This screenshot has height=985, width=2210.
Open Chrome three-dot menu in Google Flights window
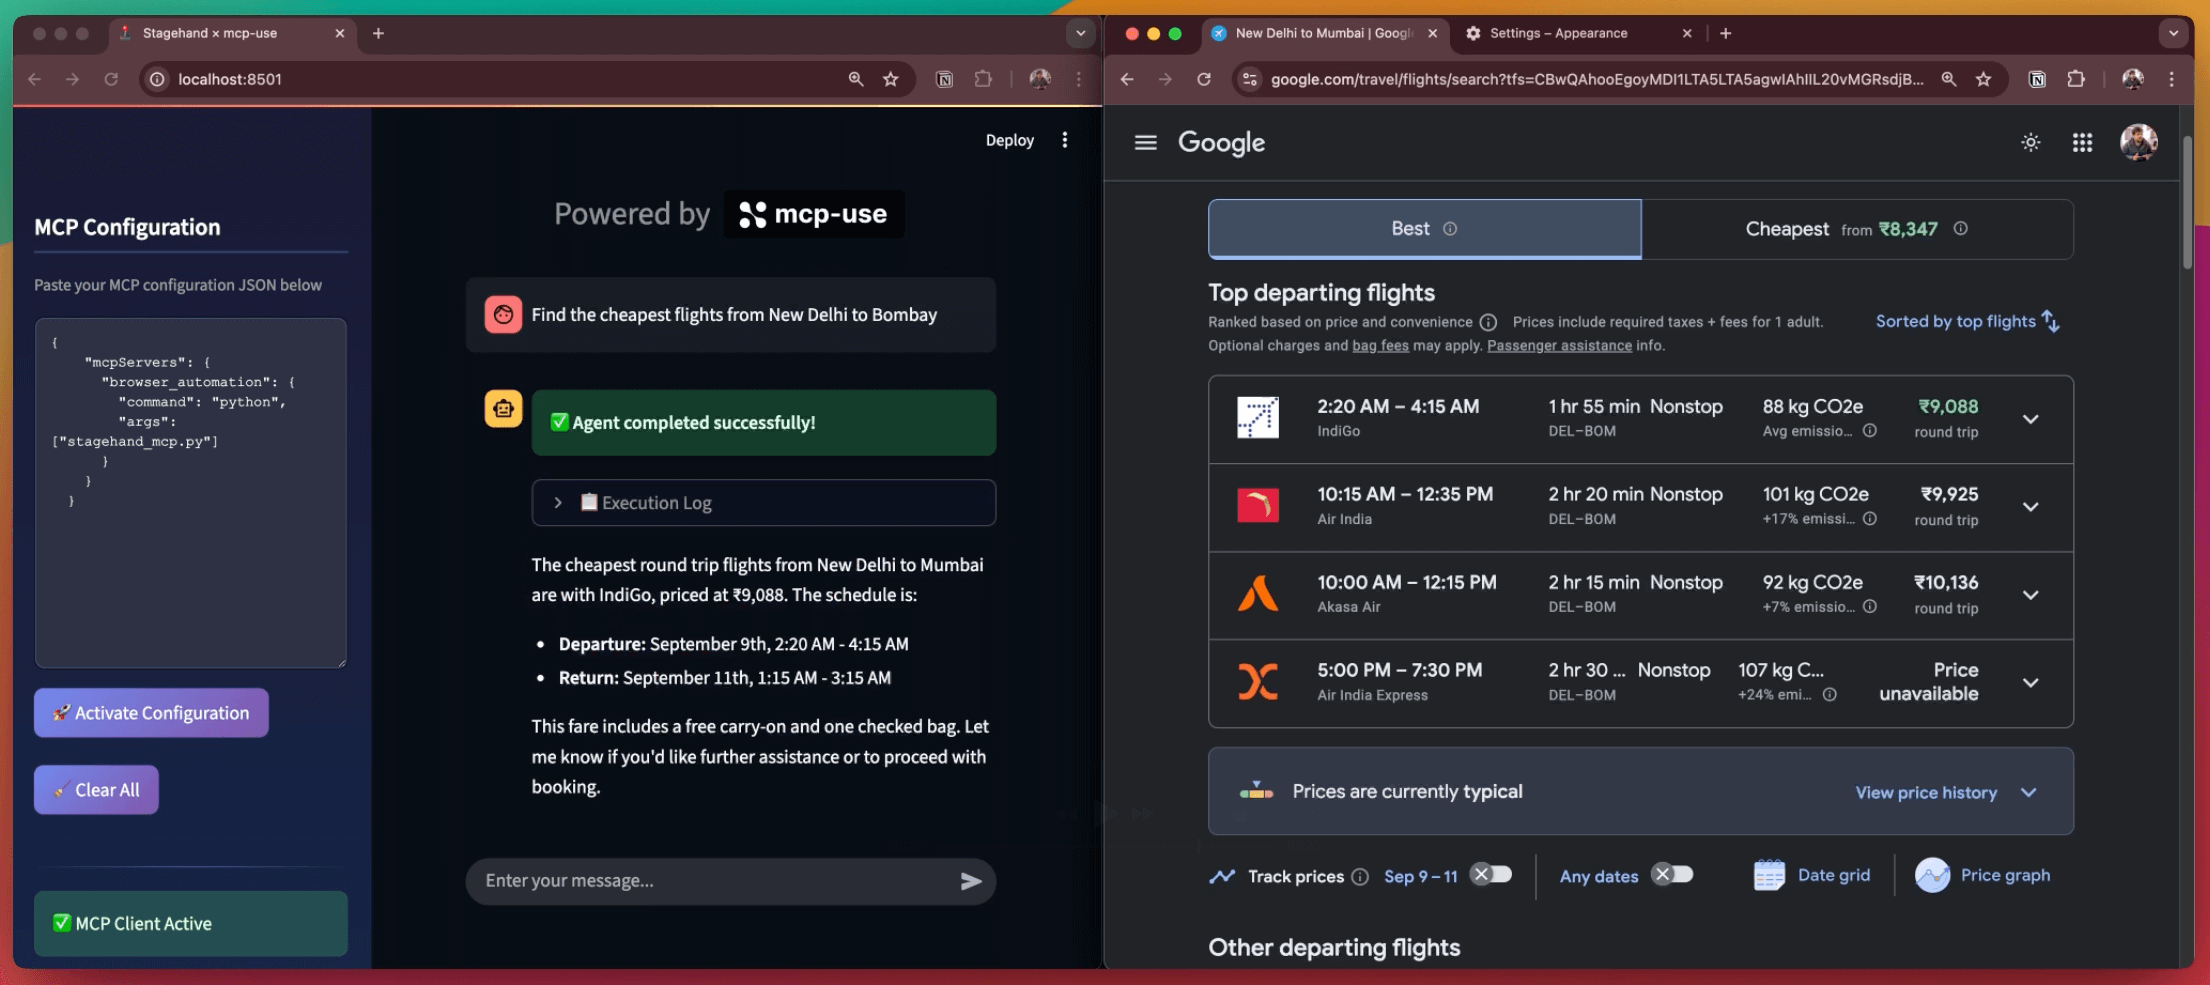pos(2171,79)
